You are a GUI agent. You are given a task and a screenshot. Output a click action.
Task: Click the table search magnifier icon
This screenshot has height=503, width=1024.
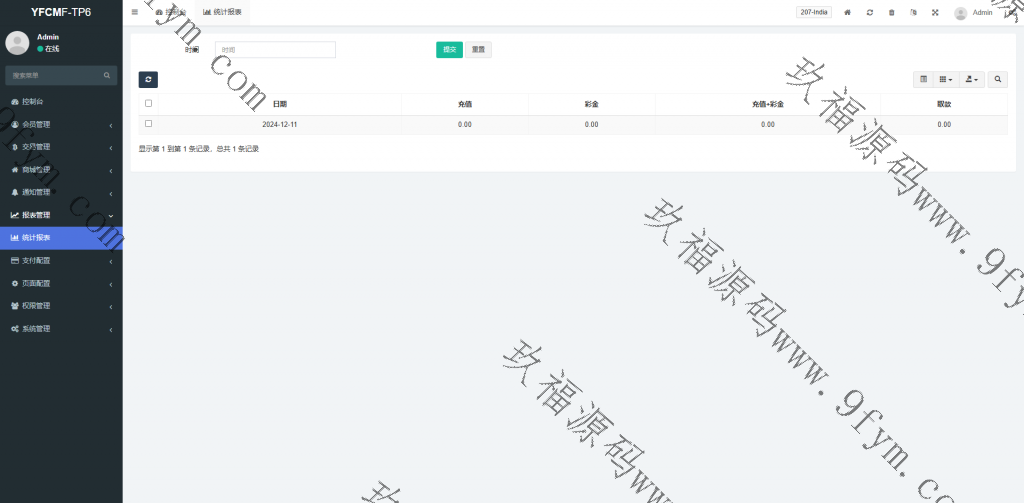[x=998, y=79]
